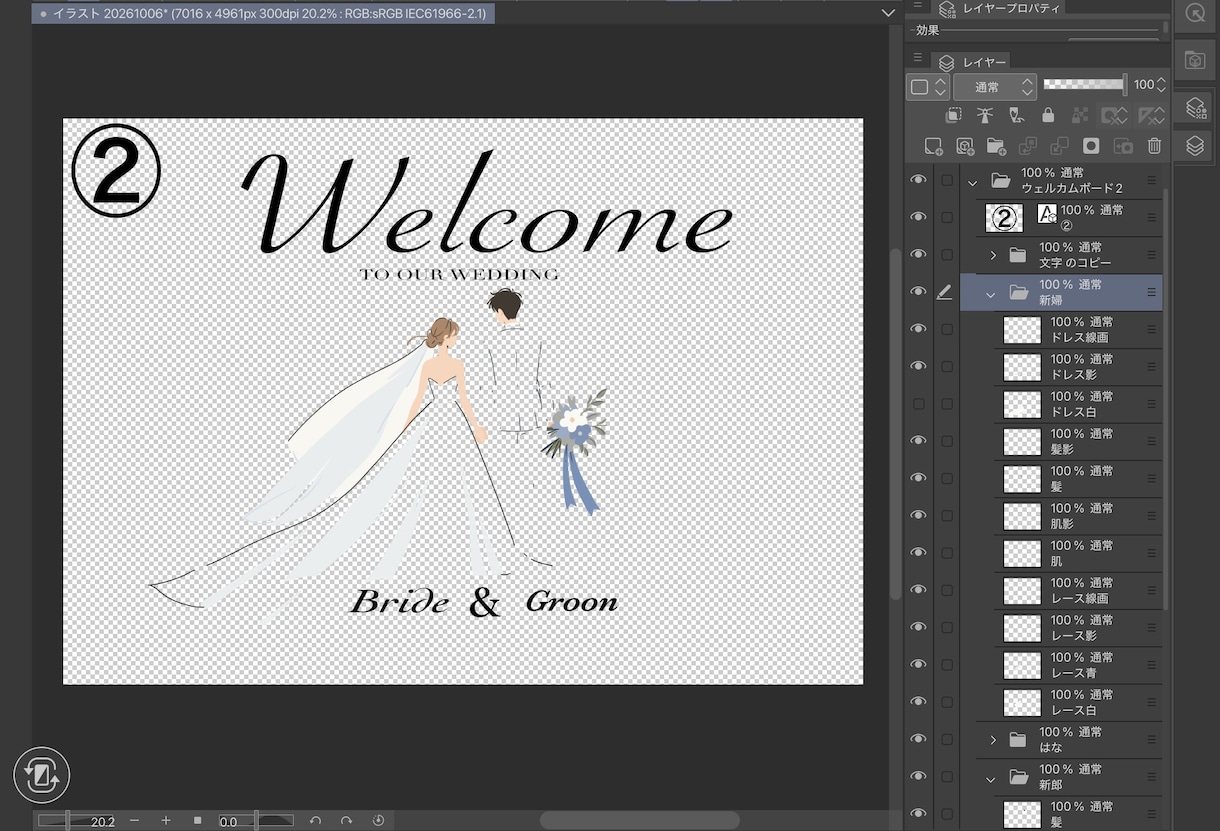Create a new layer folder

[996, 146]
